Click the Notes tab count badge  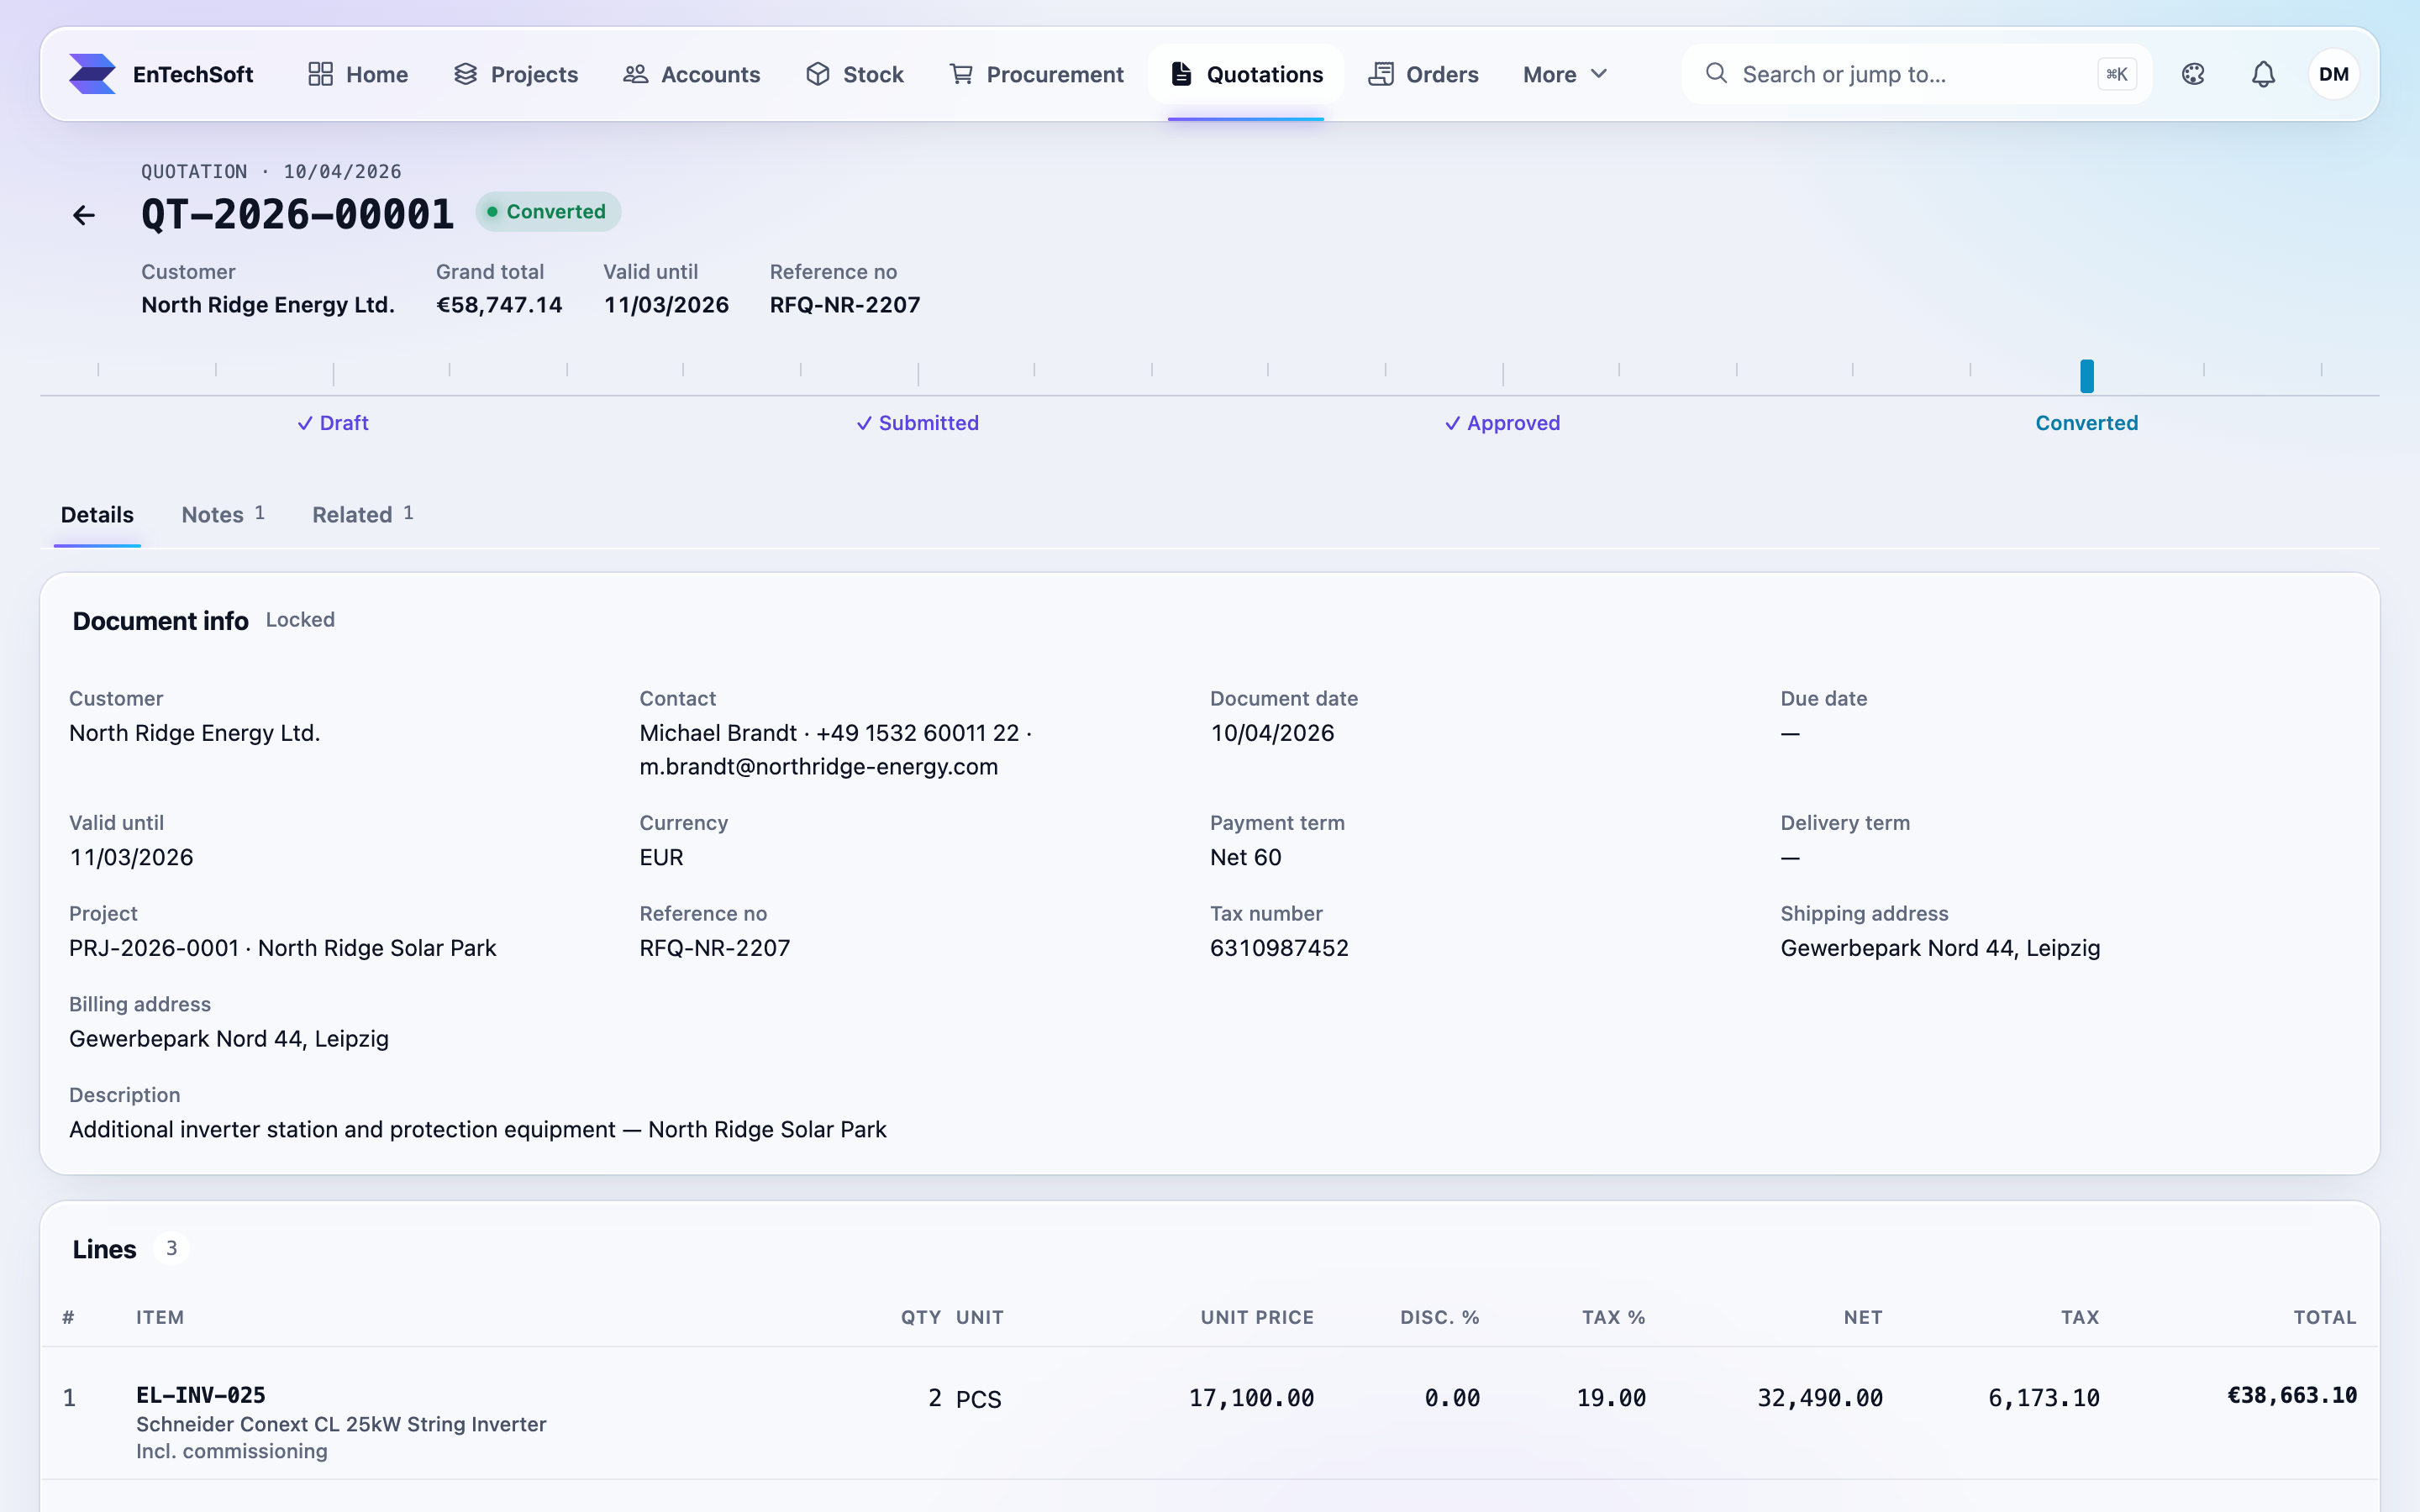(x=259, y=513)
